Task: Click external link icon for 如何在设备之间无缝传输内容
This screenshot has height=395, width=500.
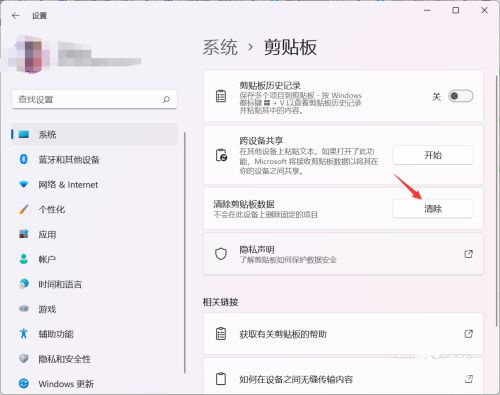Action: 469,379
